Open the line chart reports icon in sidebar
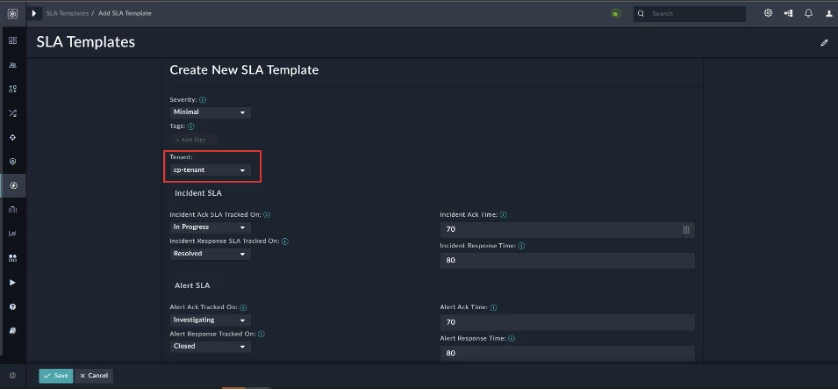This screenshot has height=390, width=838. pos(13,234)
